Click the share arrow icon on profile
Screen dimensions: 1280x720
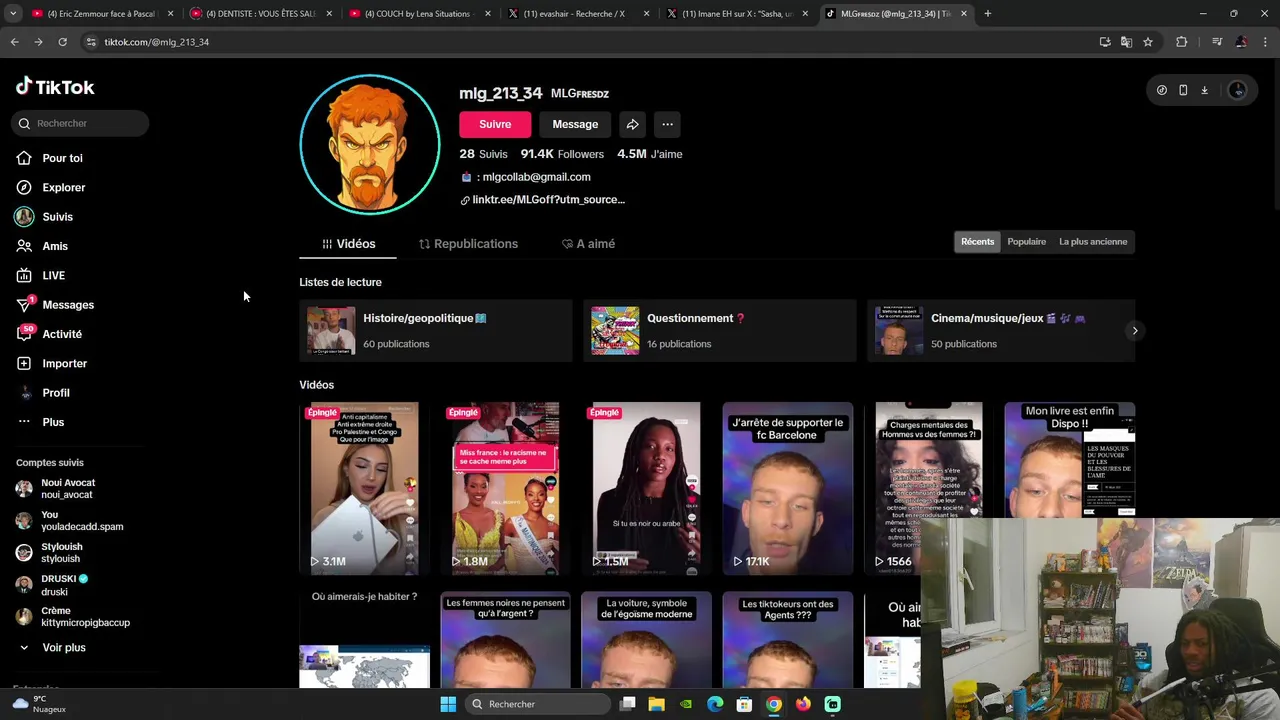pos(632,124)
